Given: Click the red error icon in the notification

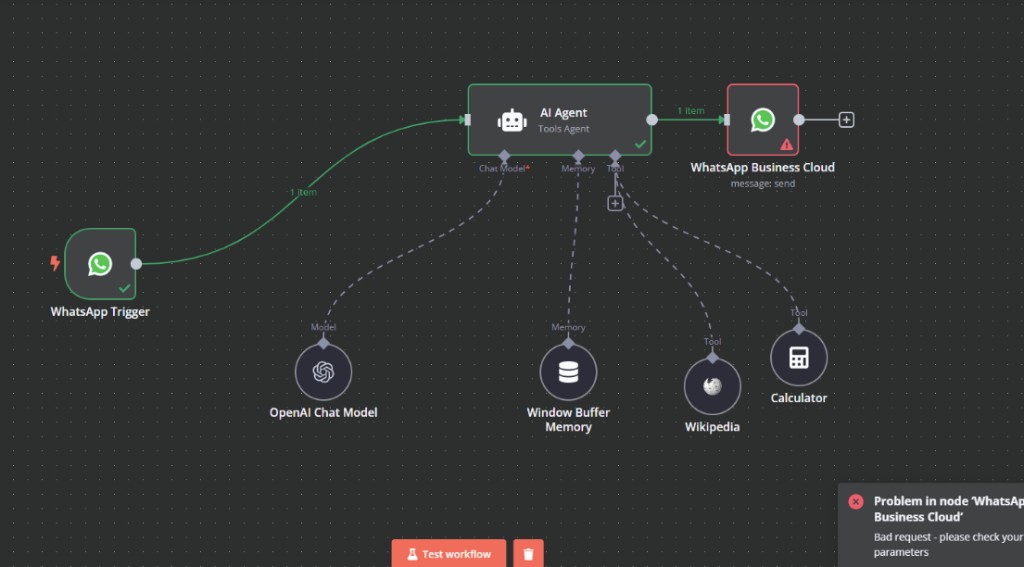Looking at the screenshot, I should (856, 502).
